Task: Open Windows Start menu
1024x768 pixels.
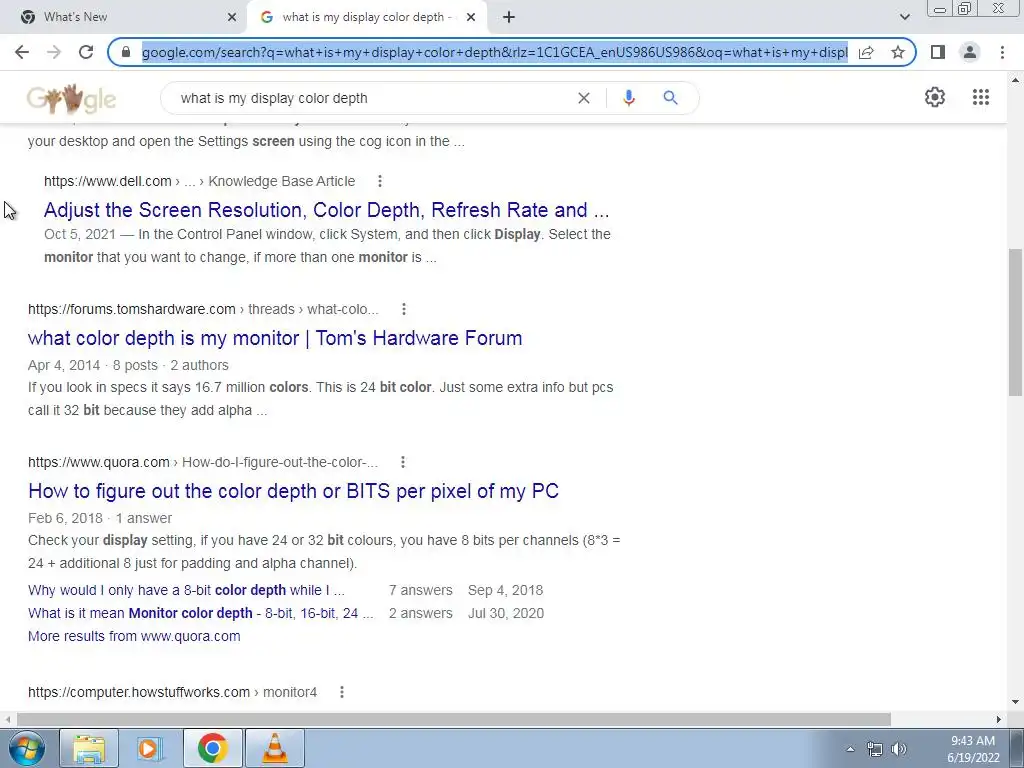Action: click(x=27, y=748)
